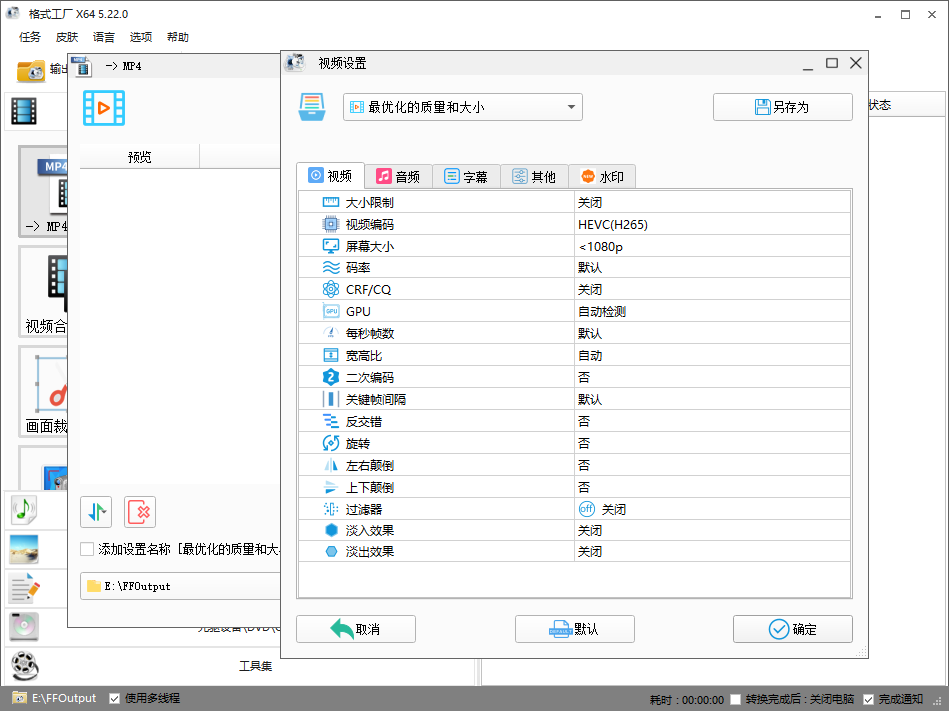Open the 皮肤 menu
Image resolution: width=949 pixels, height=711 pixels.
tap(67, 37)
